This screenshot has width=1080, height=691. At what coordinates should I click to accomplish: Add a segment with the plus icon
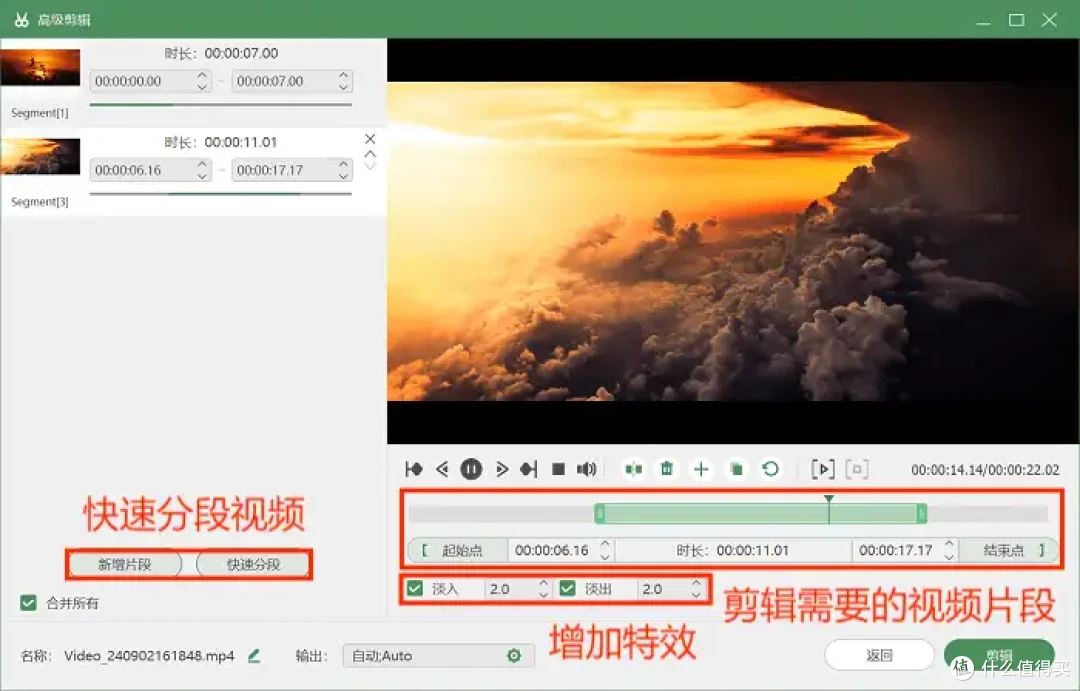point(701,469)
